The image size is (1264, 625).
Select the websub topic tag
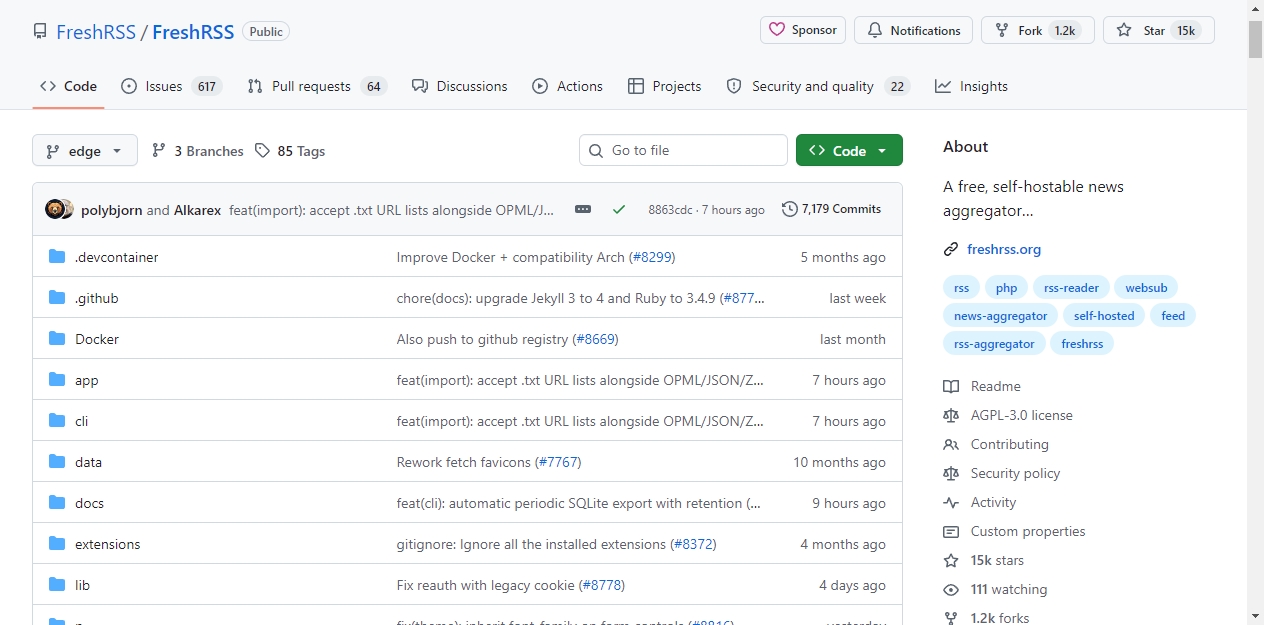tap(1146, 288)
